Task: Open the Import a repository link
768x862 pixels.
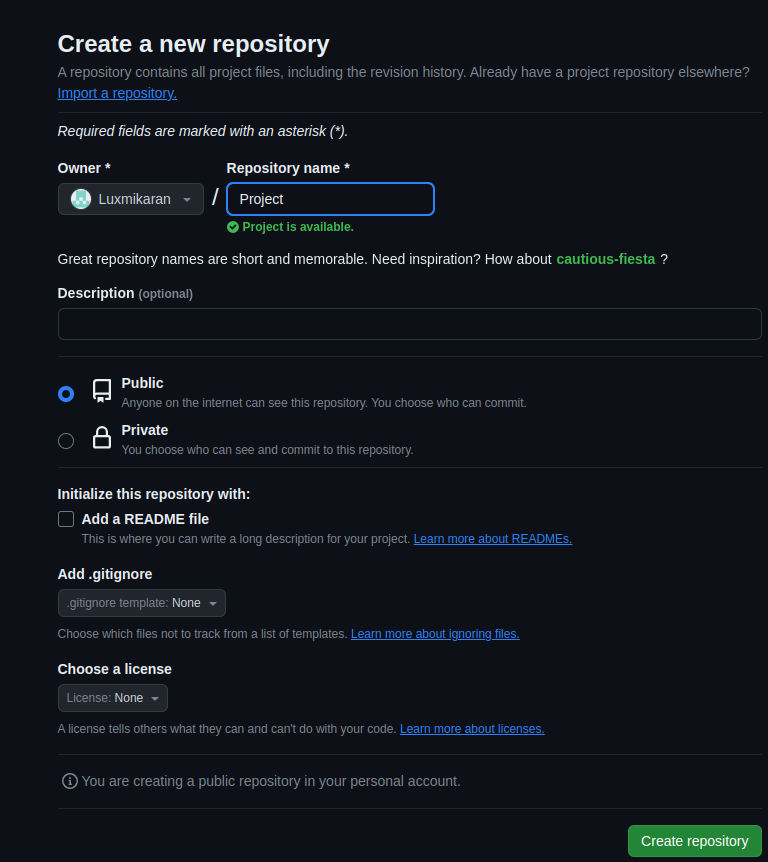Action: pos(116,93)
